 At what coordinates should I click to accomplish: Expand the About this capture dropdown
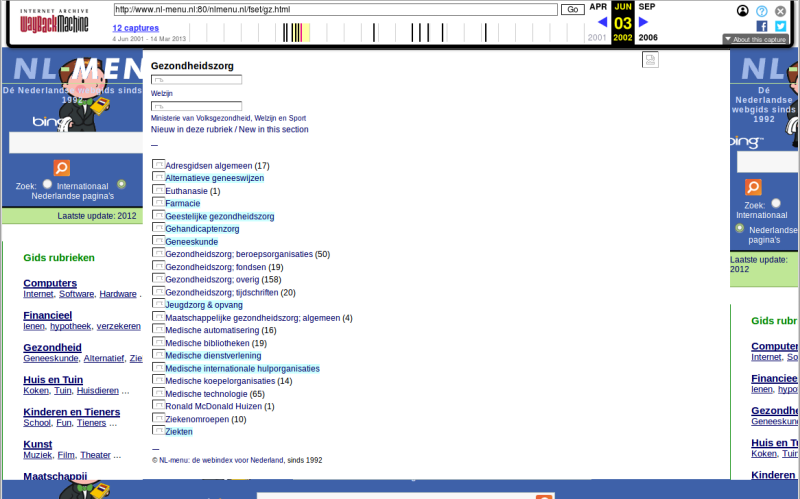pyautogui.click(x=756, y=40)
